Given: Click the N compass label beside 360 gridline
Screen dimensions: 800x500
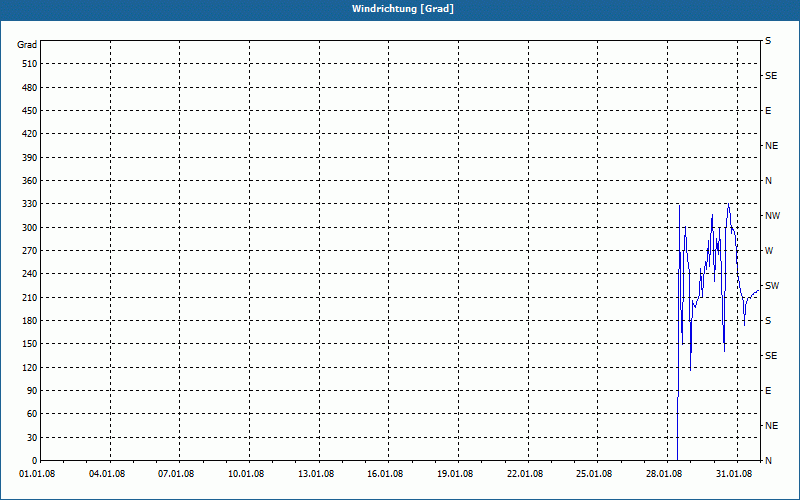Looking at the screenshot, I should click(x=768, y=181).
